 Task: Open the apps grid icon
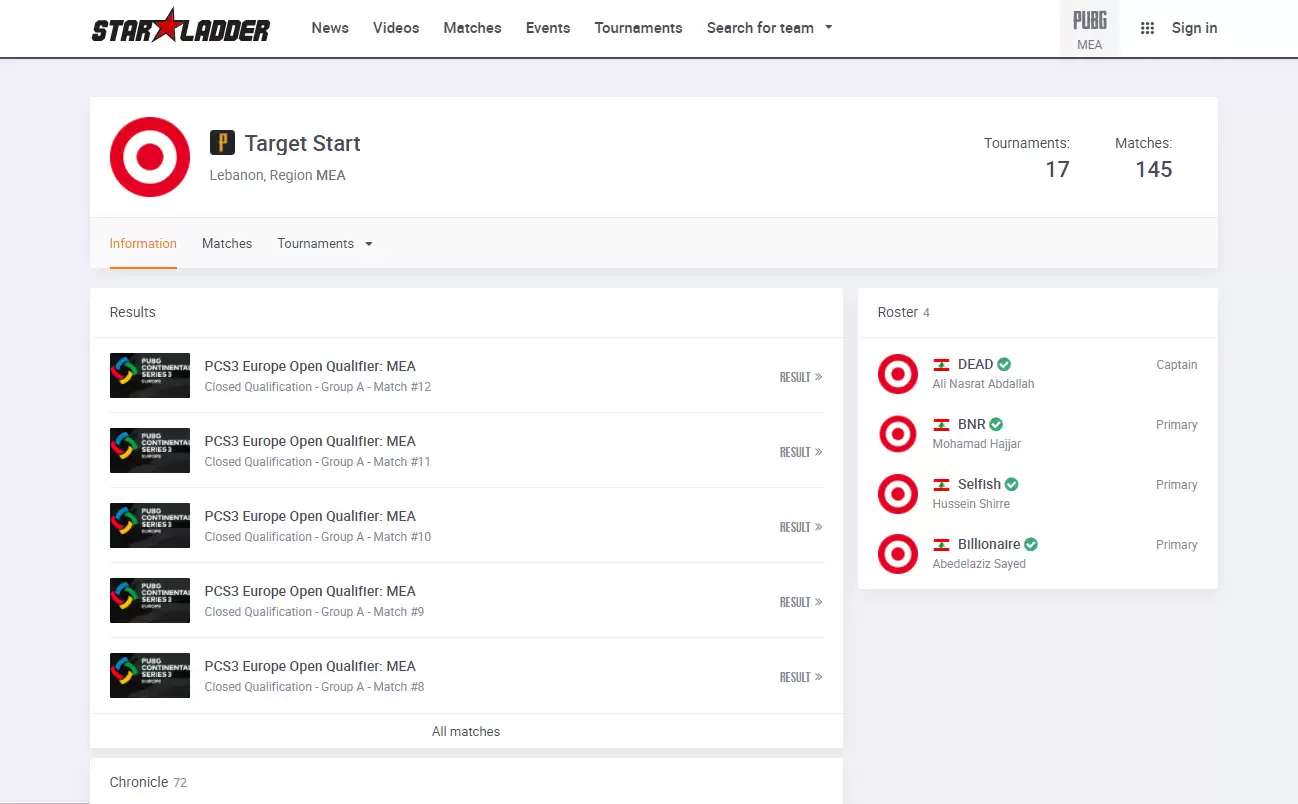[x=1147, y=28]
